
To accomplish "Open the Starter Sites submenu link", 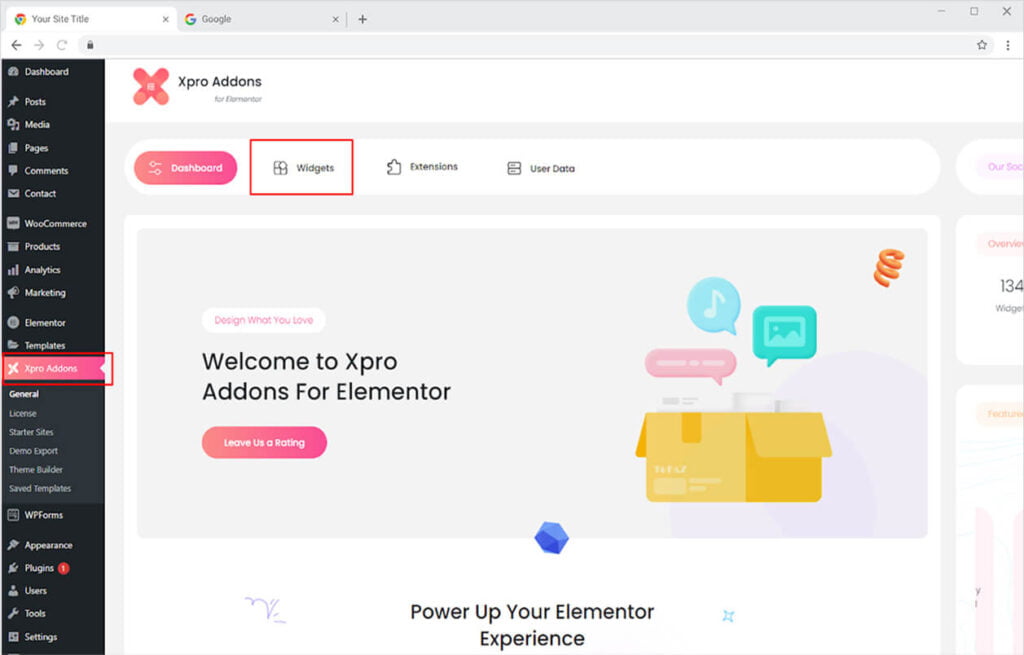I will (x=31, y=432).
